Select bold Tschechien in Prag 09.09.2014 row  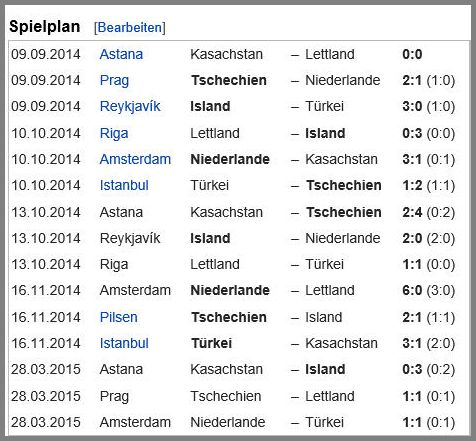[229, 80]
